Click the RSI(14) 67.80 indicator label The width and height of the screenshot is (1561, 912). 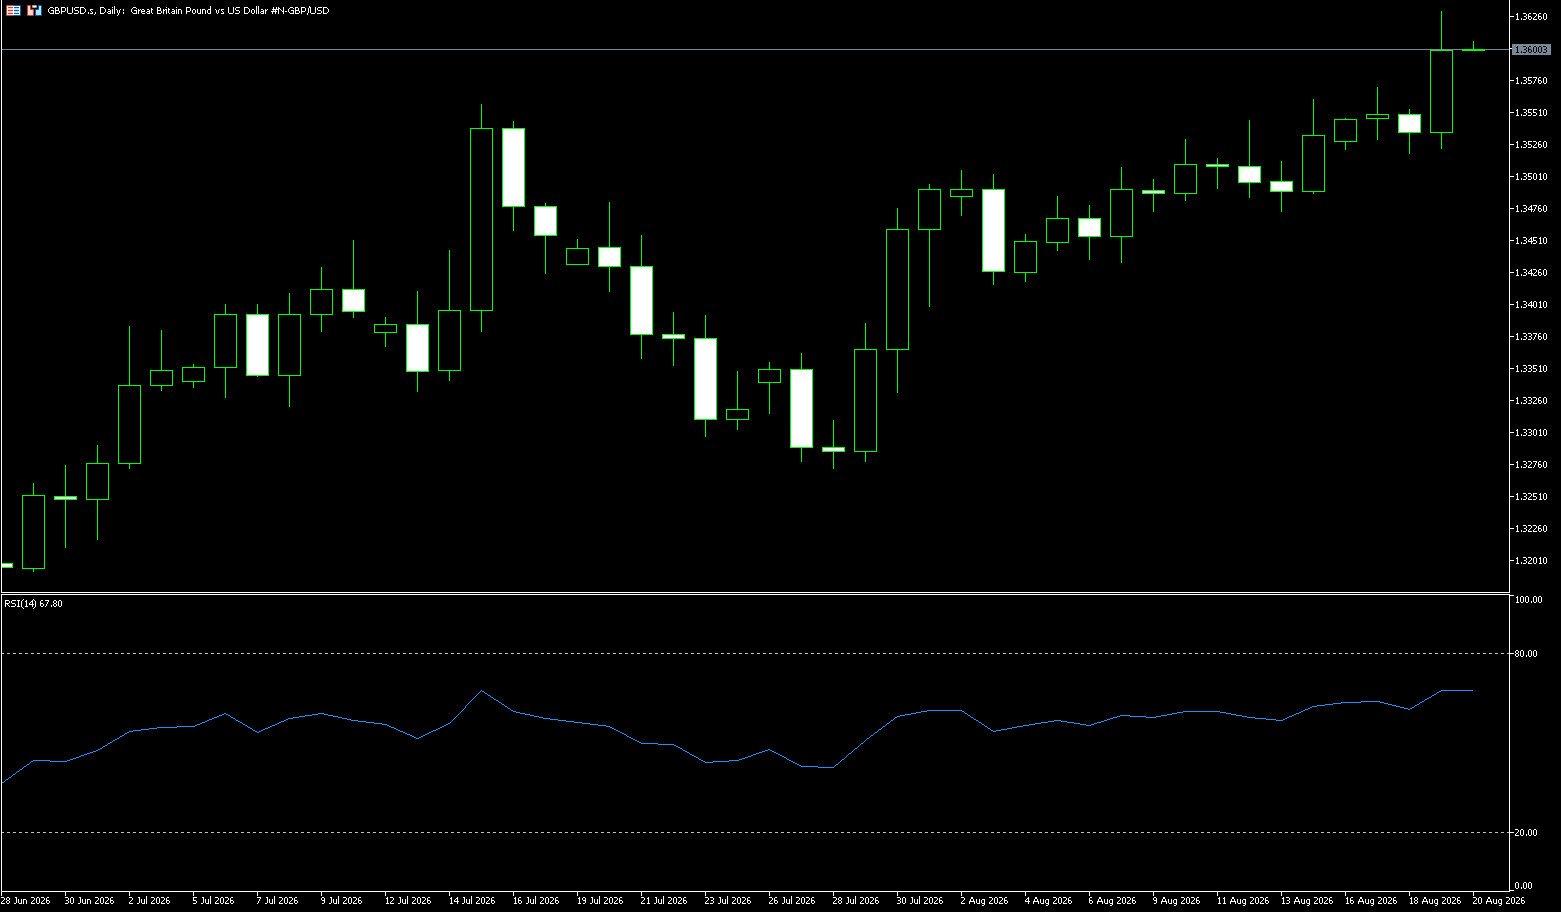coord(33,604)
